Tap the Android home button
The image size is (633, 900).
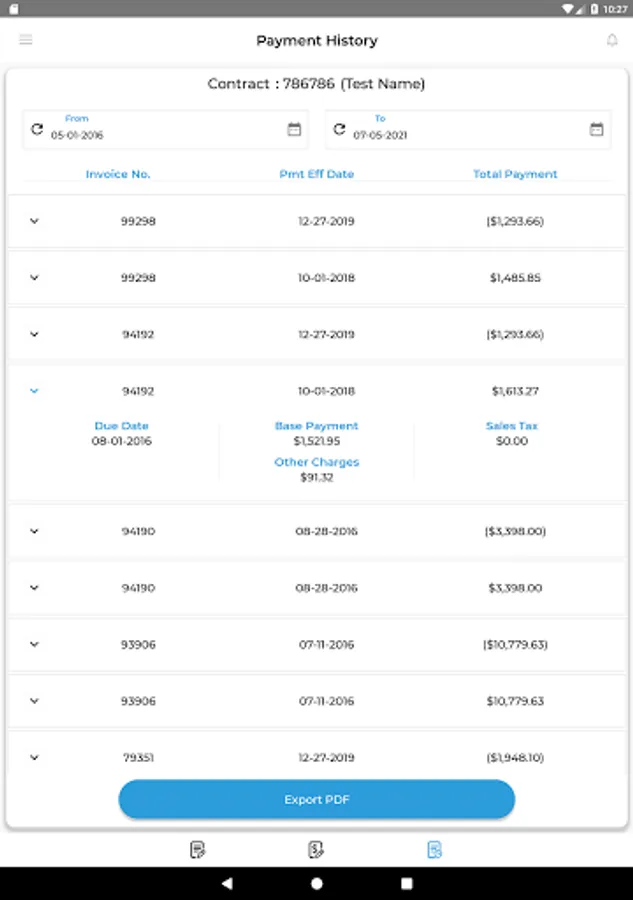click(x=316, y=884)
